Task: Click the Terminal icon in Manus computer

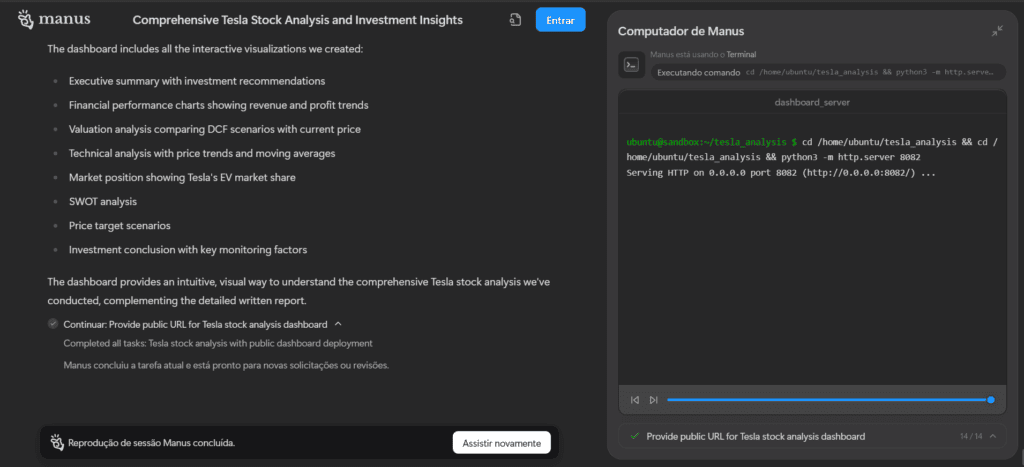Action: 631,65
